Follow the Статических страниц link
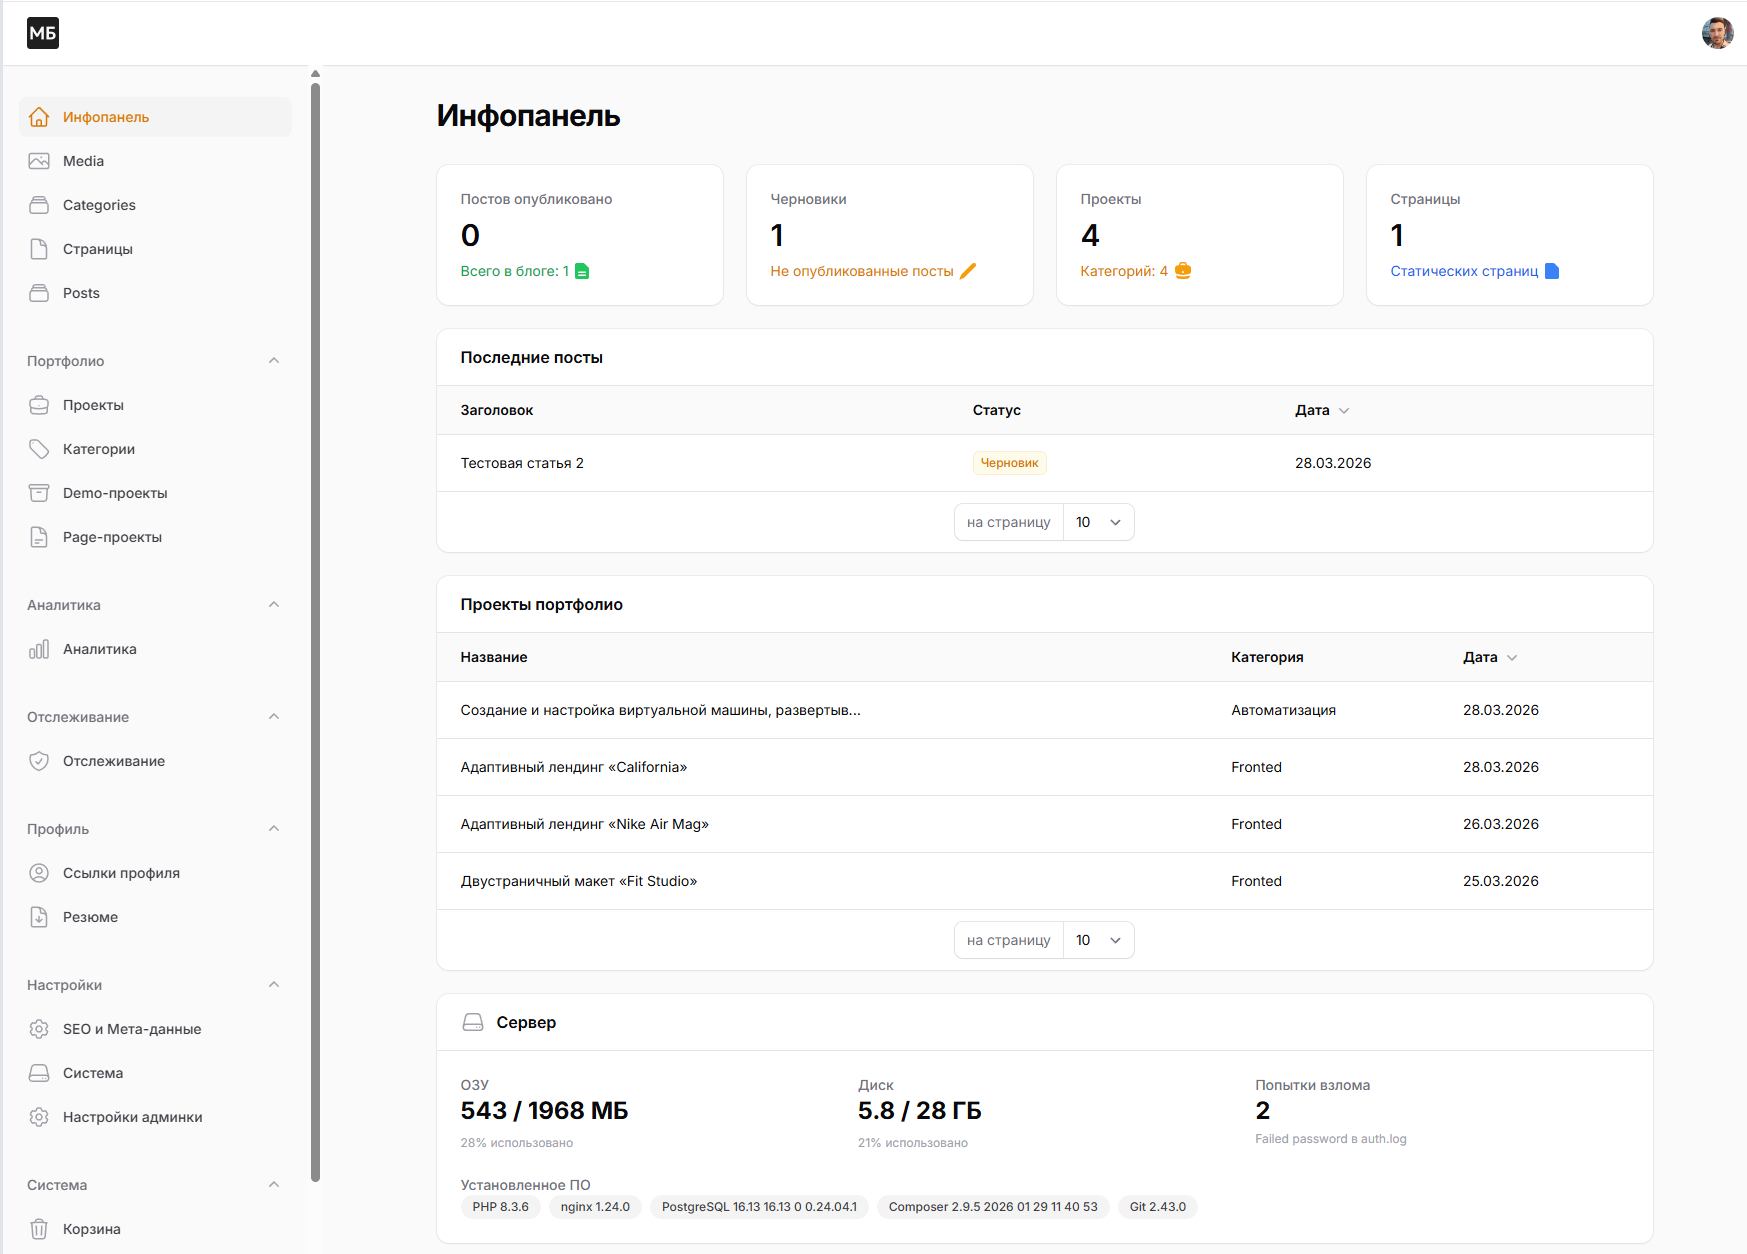The height and width of the screenshot is (1254, 1747). pyautogui.click(x=1464, y=271)
